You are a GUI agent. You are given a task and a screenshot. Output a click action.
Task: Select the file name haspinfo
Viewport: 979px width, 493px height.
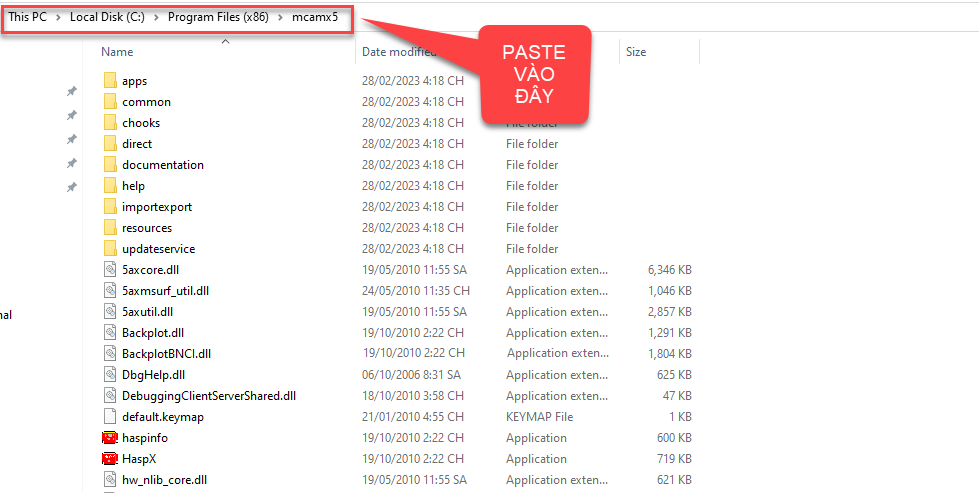(x=145, y=438)
